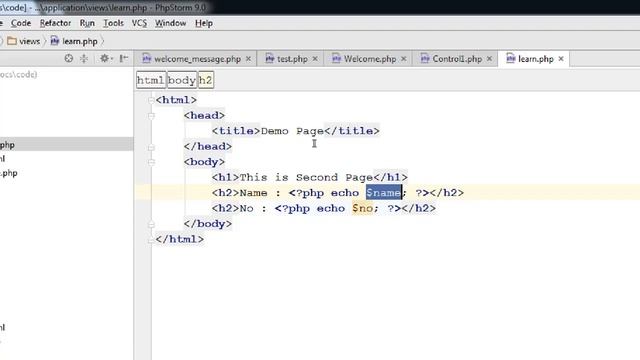Screen dimensions: 640x360
Task: Collapse the <body> code fold
Action: coord(151,162)
